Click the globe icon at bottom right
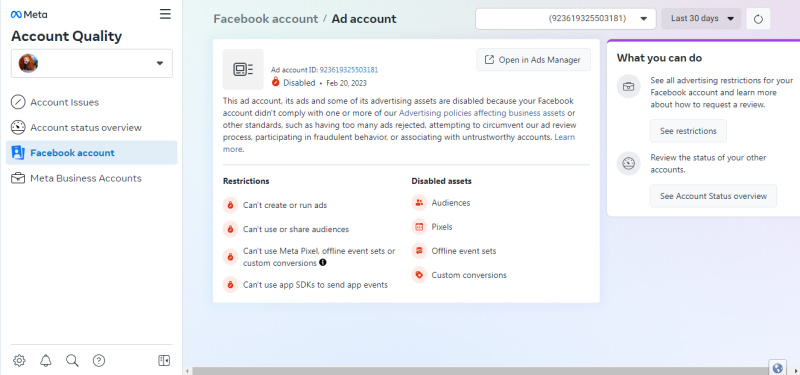Viewport: 800px width, 375px height. [778, 368]
